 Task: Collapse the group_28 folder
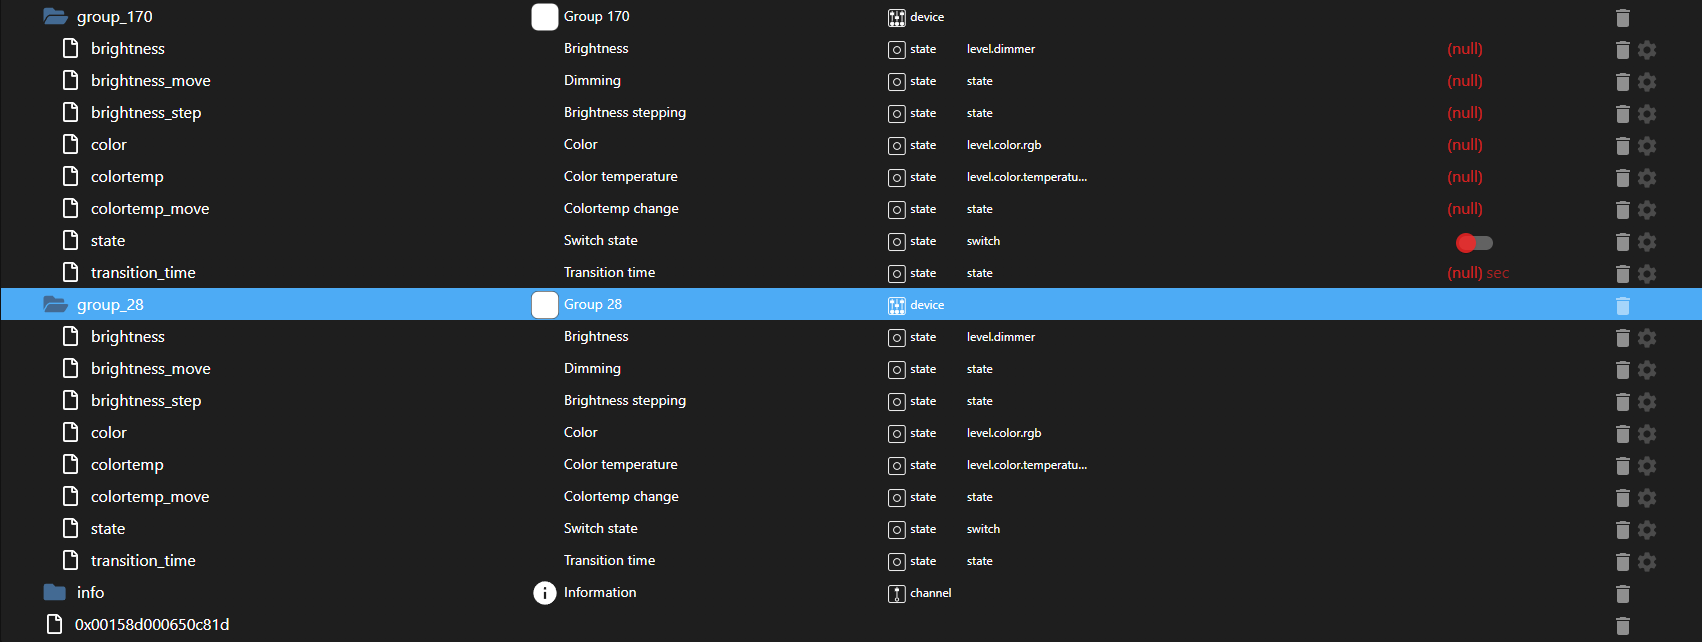point(55,305)
